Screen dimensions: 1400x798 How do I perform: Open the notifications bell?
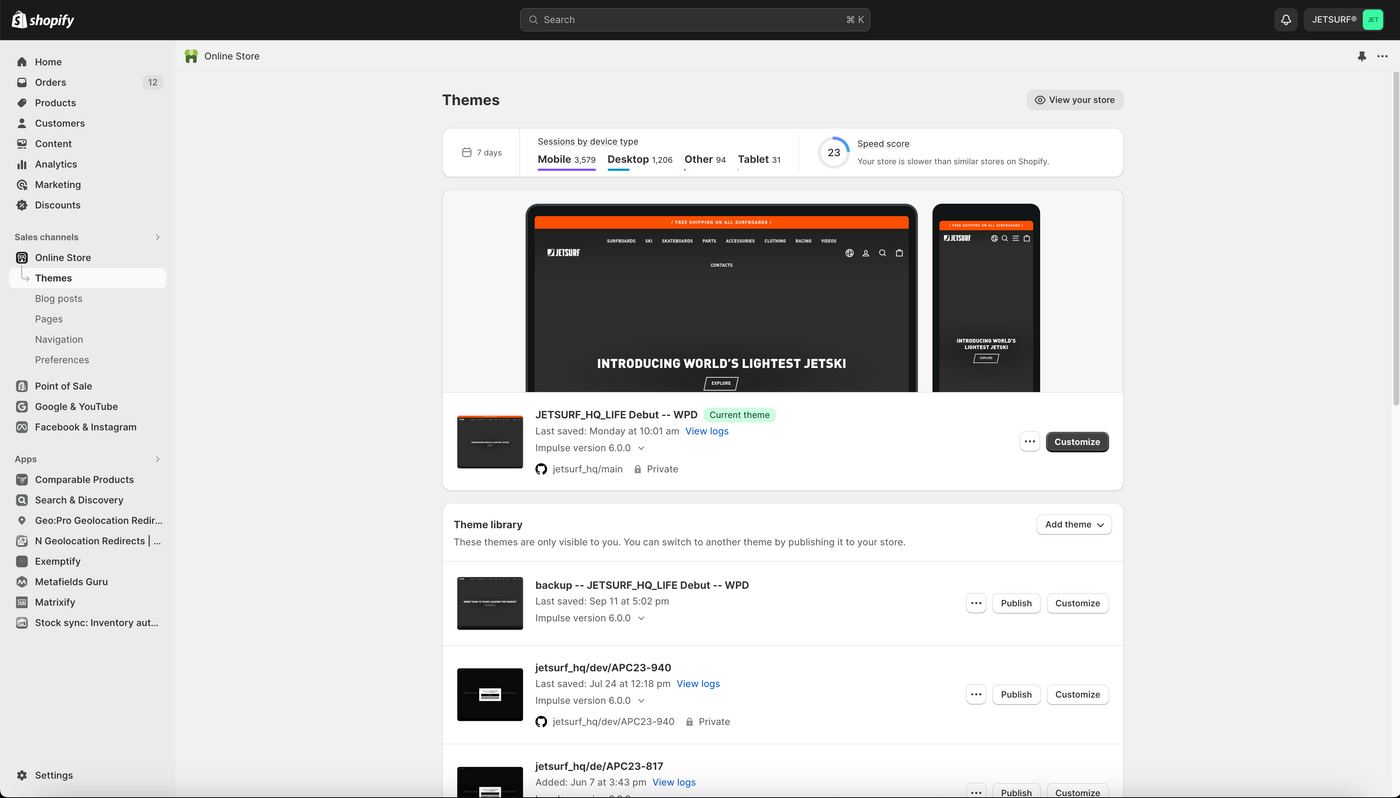point(1286,20)
